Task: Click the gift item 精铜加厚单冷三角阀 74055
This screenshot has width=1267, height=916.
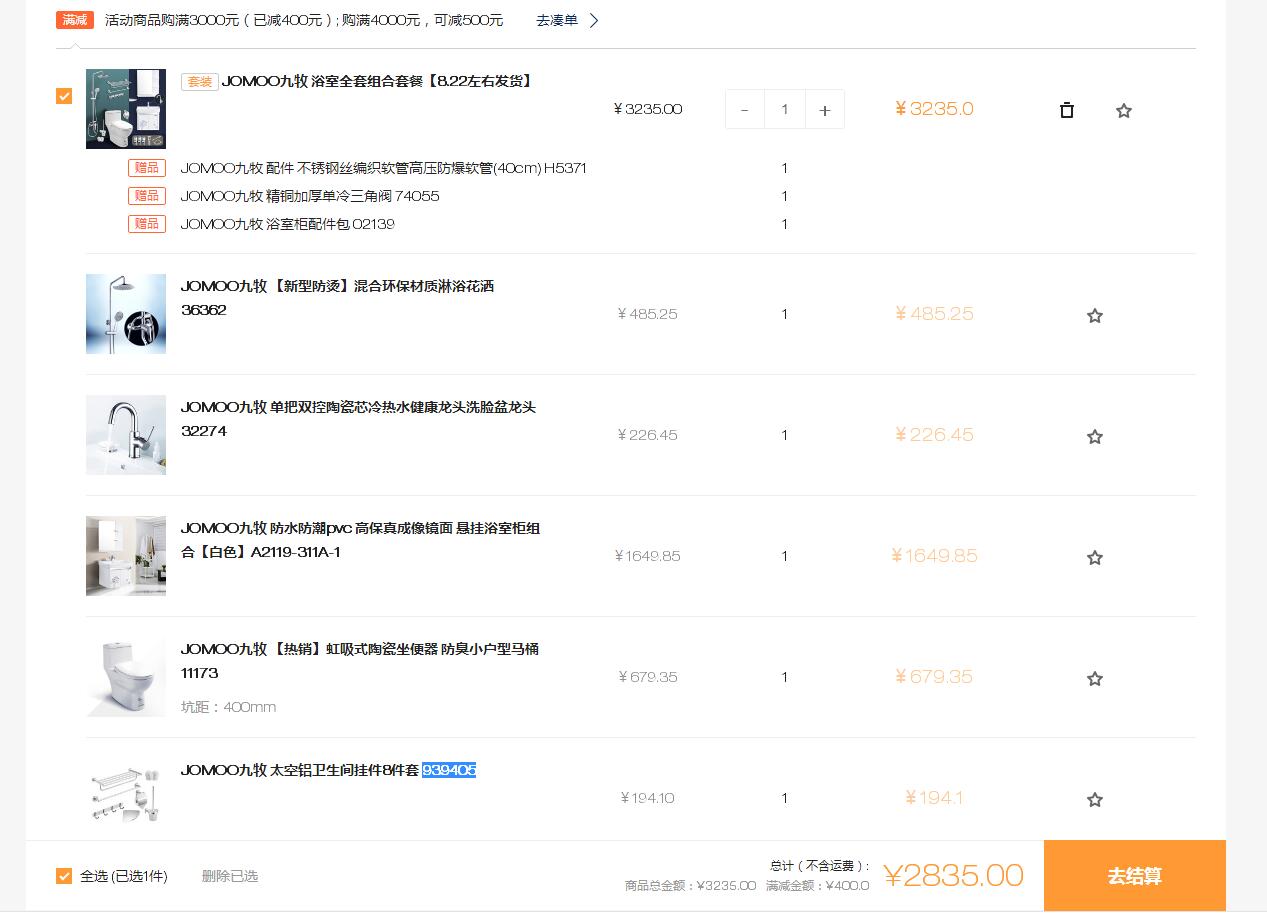Action: click(x=310, y=196)
